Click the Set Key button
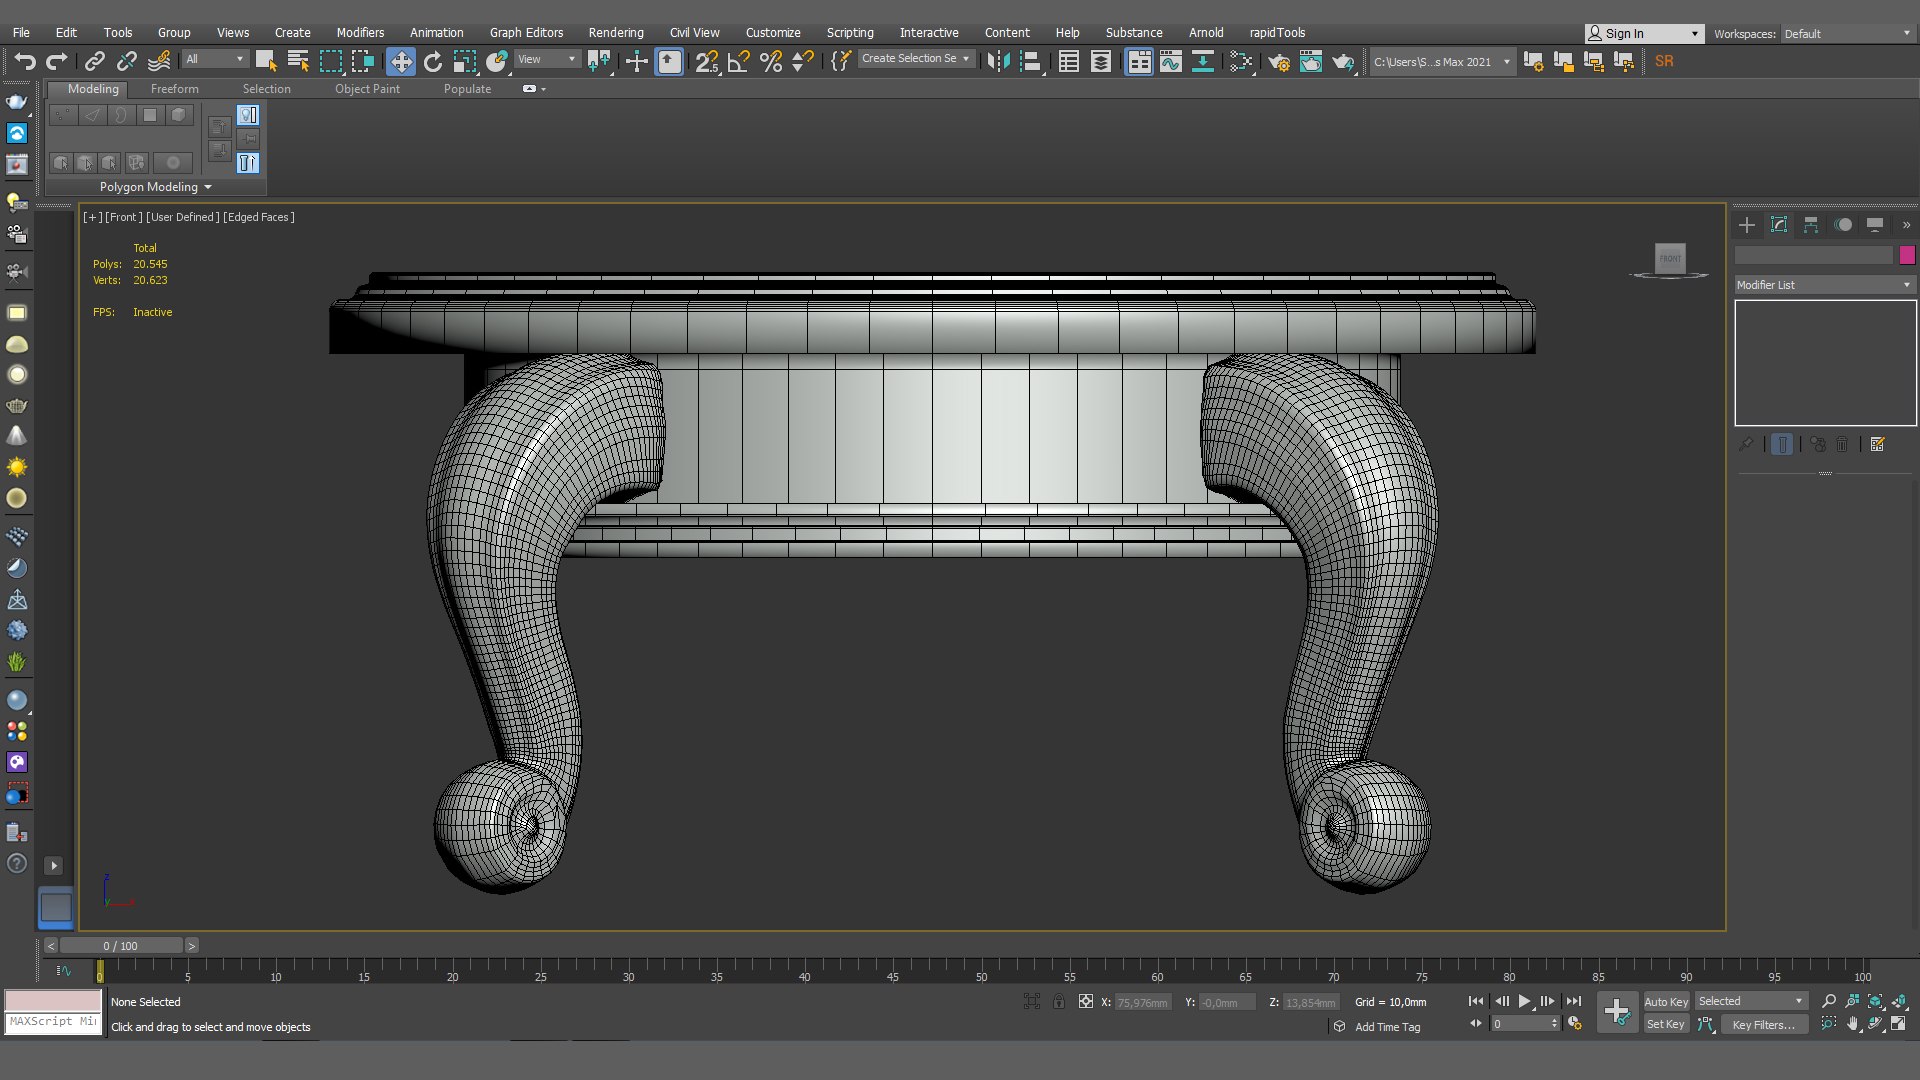This screenshot has height=1080, width=1920. point(1666,1024)
